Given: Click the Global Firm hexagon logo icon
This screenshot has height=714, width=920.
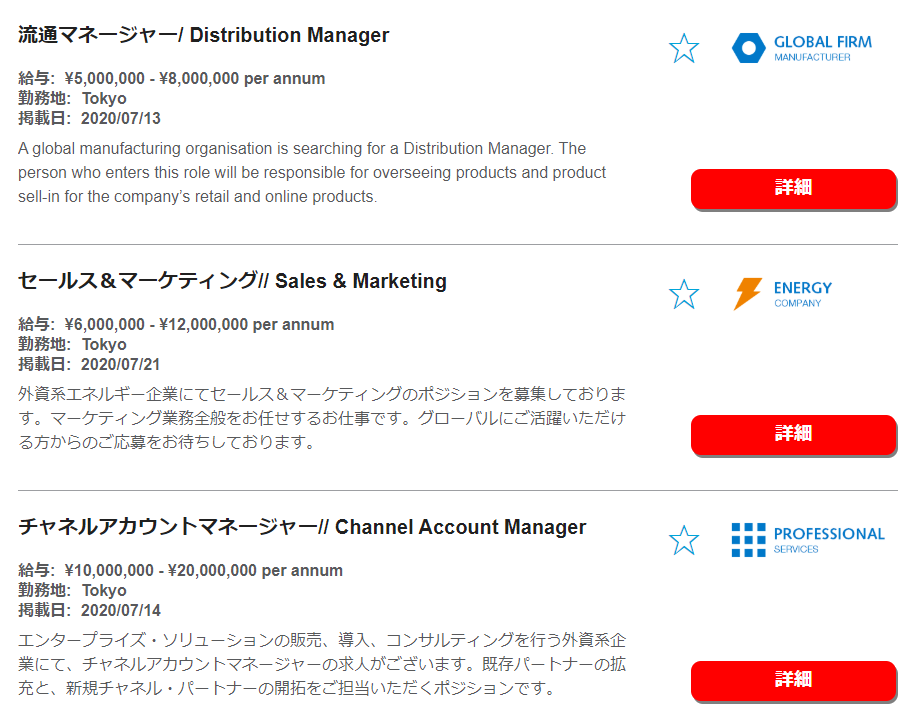Looking at the screenshot, I should (x=749, y=48).
